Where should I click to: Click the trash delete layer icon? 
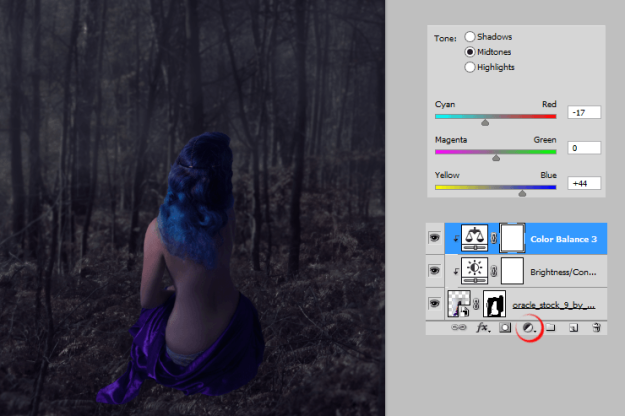596,328
